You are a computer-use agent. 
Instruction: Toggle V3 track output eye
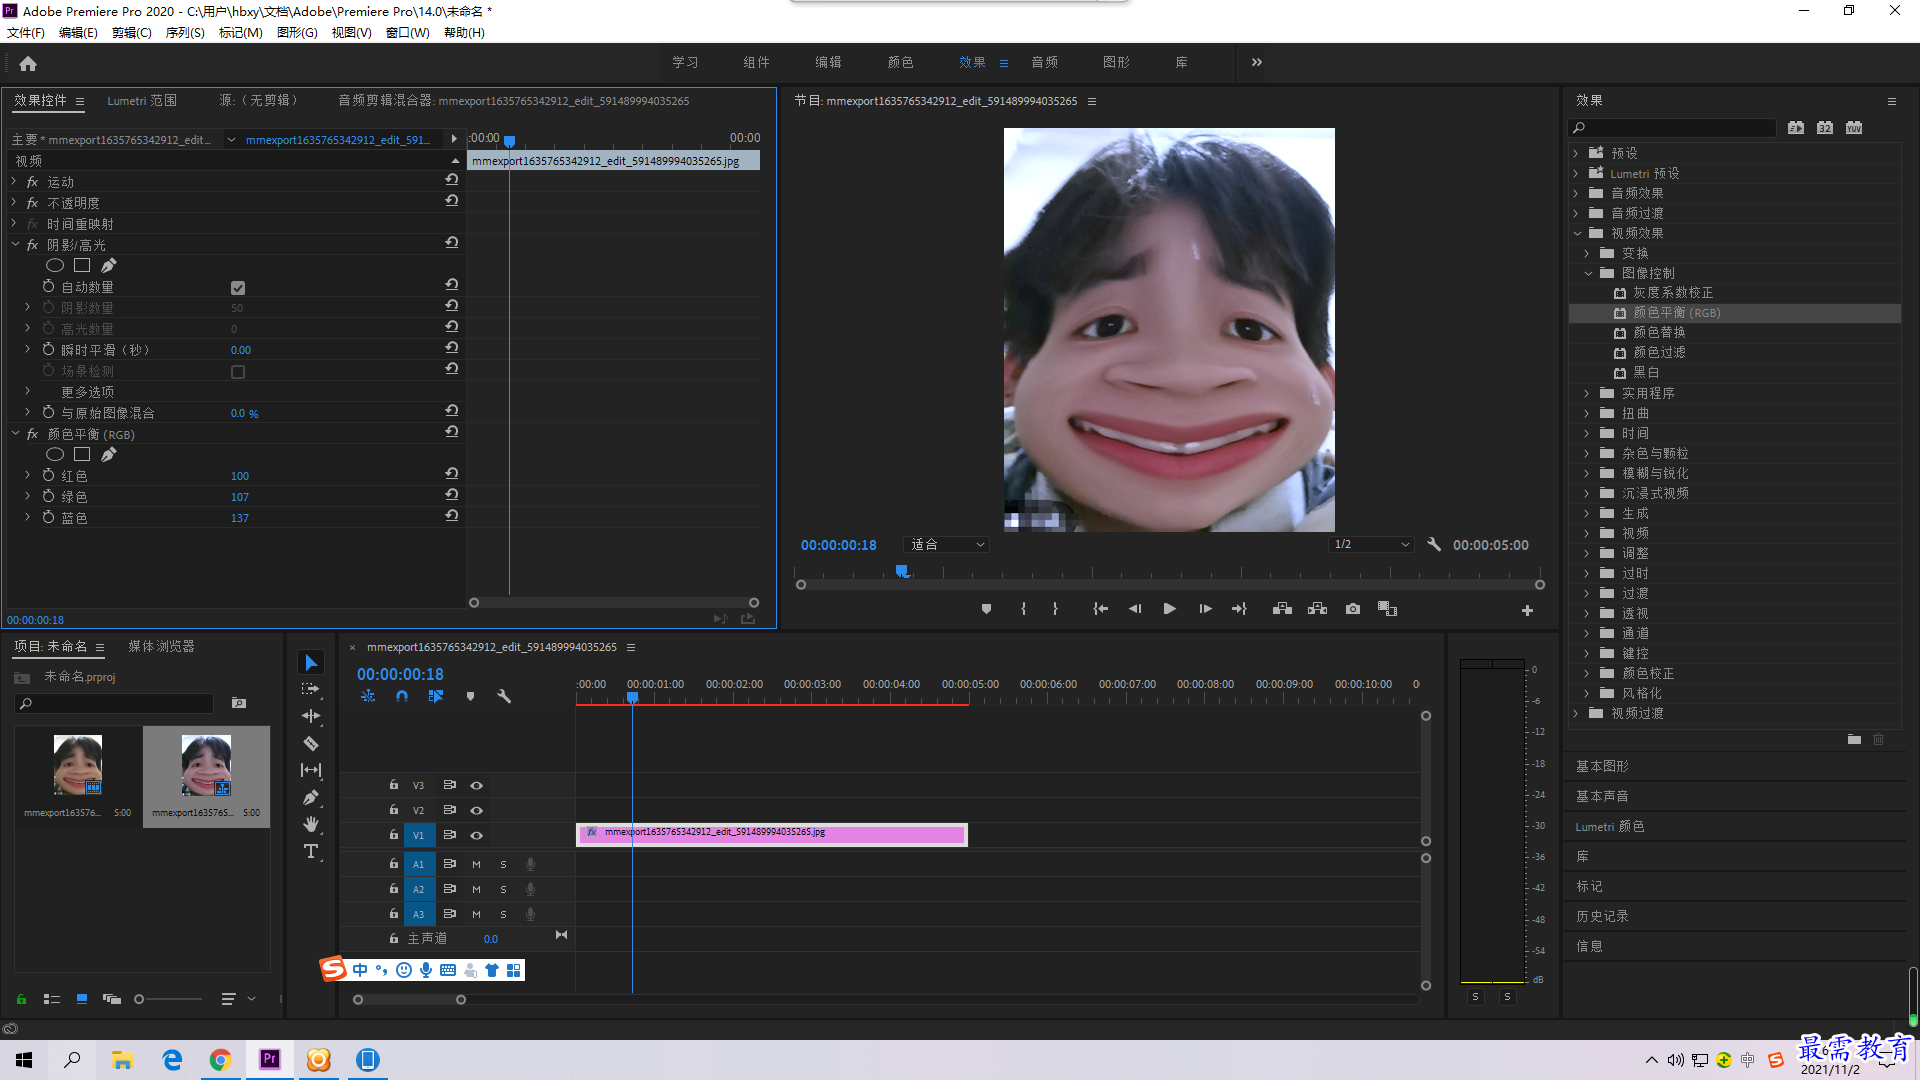click(x=477, y=785)
